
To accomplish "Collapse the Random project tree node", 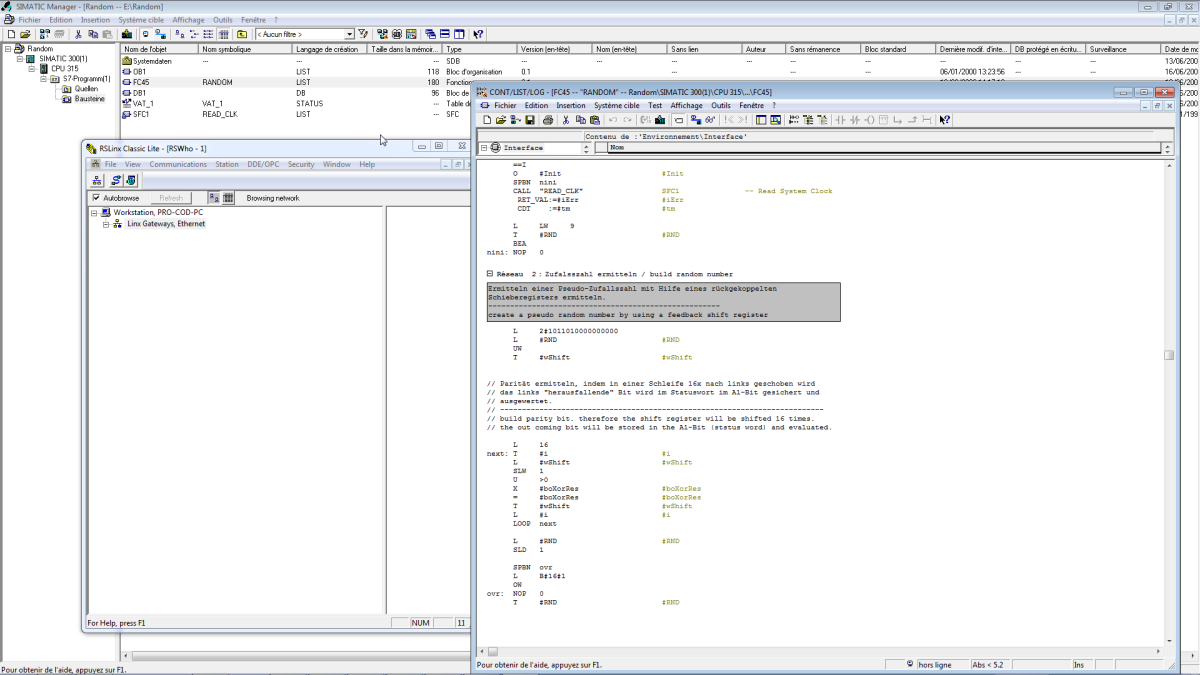I will [8, 48].
